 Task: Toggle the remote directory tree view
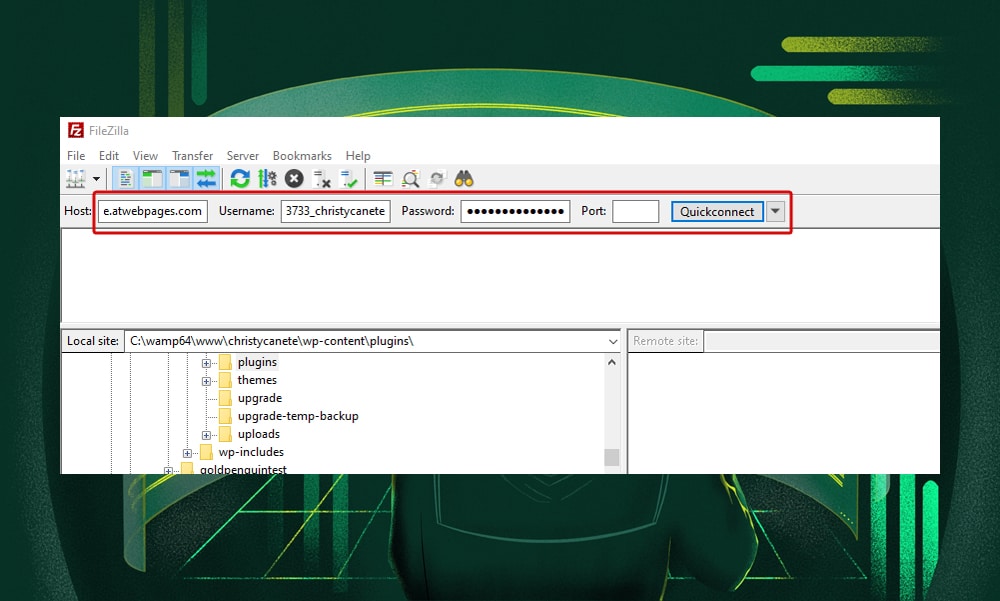pyautogui.click(x=180, y=178)
